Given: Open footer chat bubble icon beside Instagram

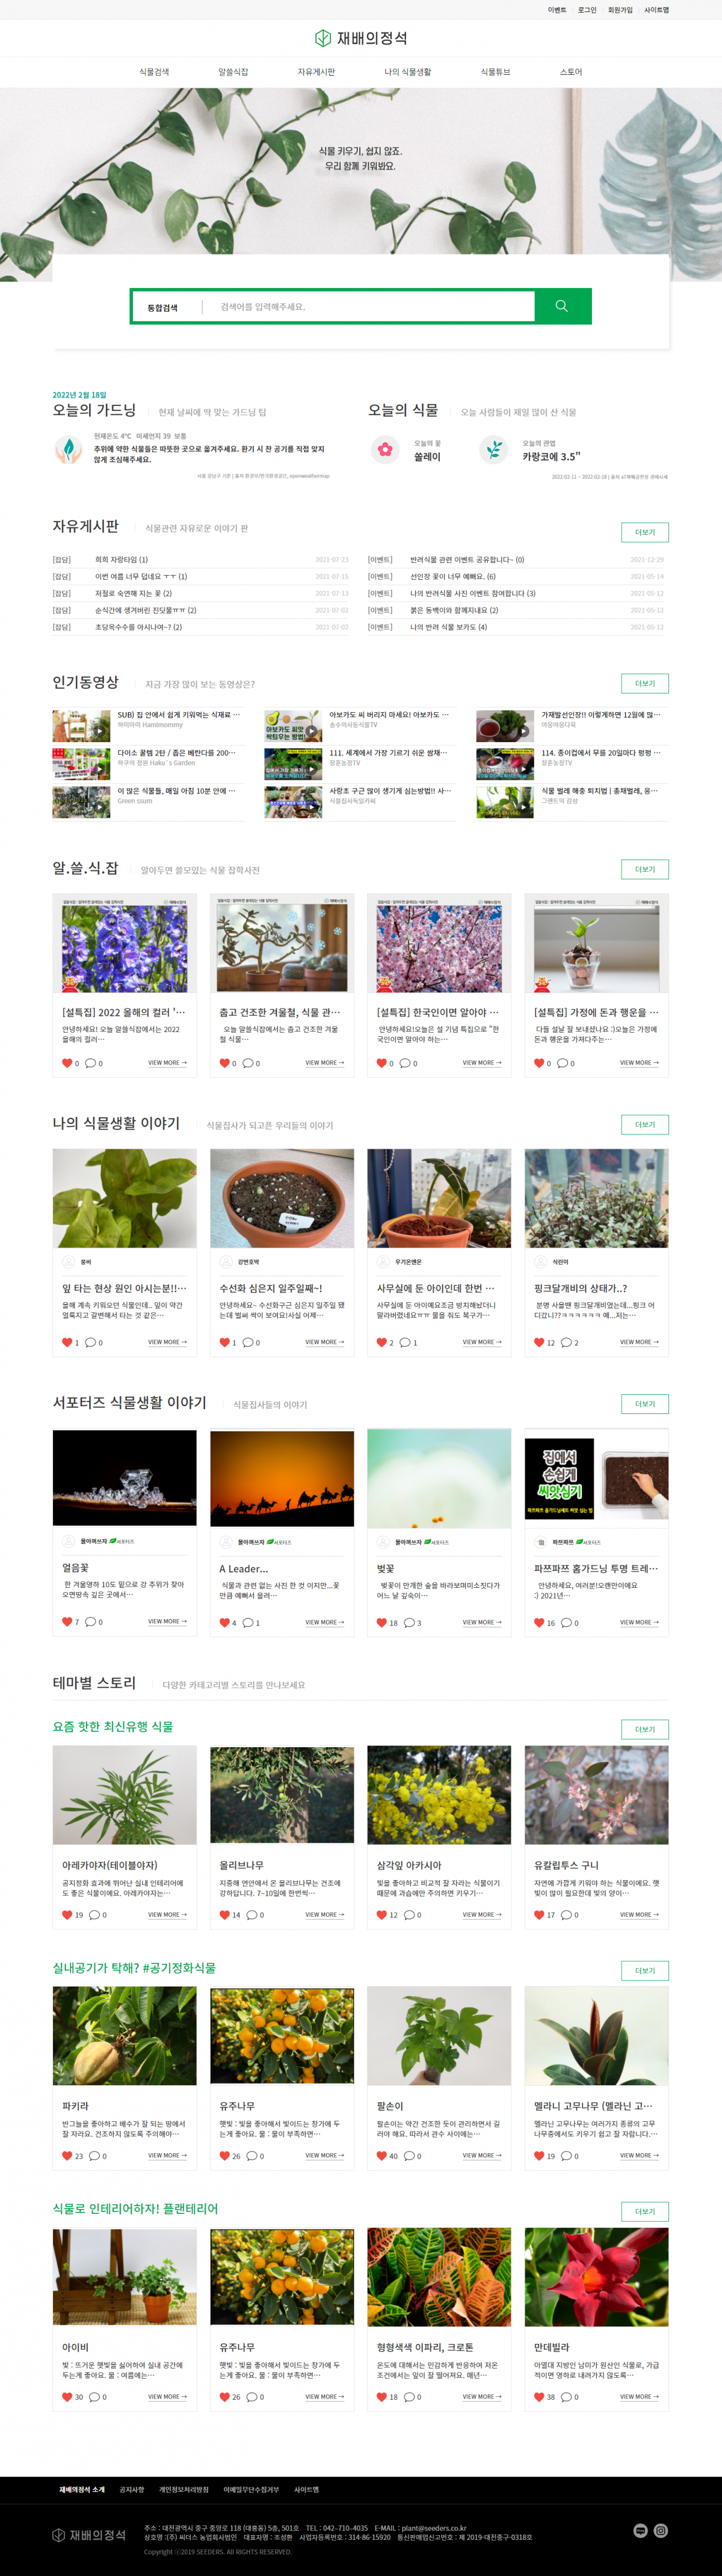Looking at the screenshot, I should pyautogui.click(x=641, y=2530).
